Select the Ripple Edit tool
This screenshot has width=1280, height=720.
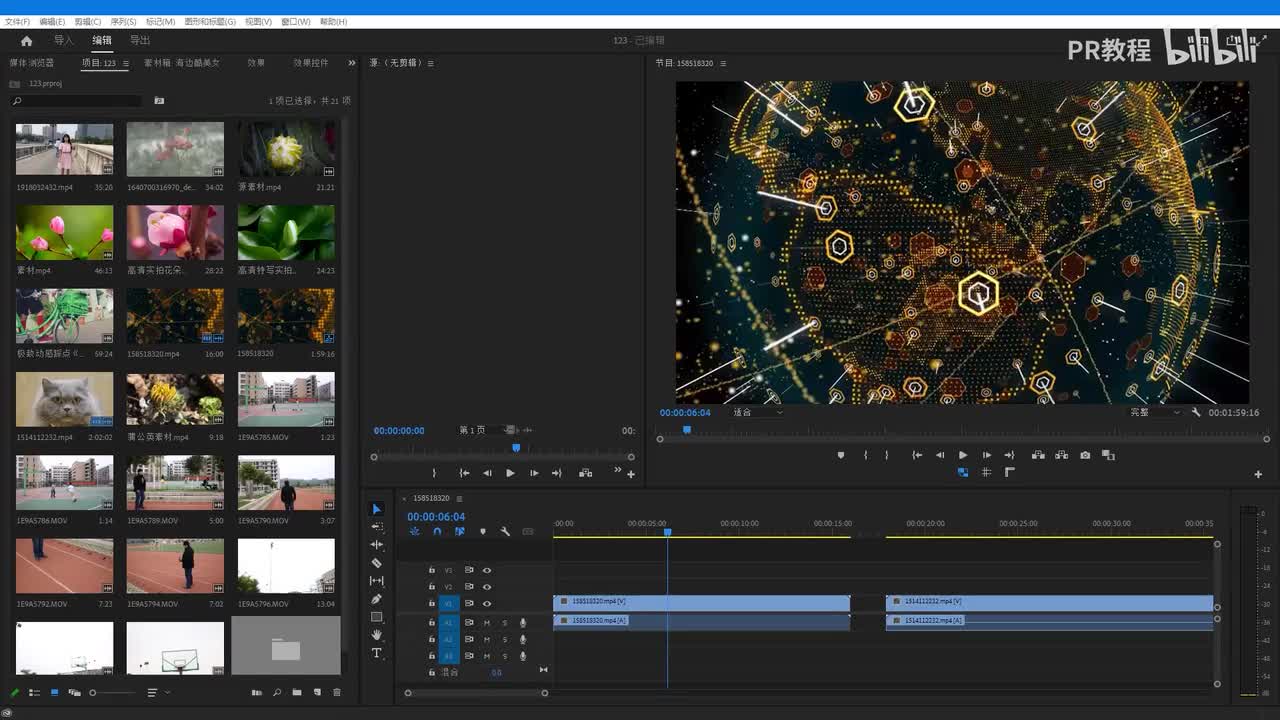[x=377, y=545]
